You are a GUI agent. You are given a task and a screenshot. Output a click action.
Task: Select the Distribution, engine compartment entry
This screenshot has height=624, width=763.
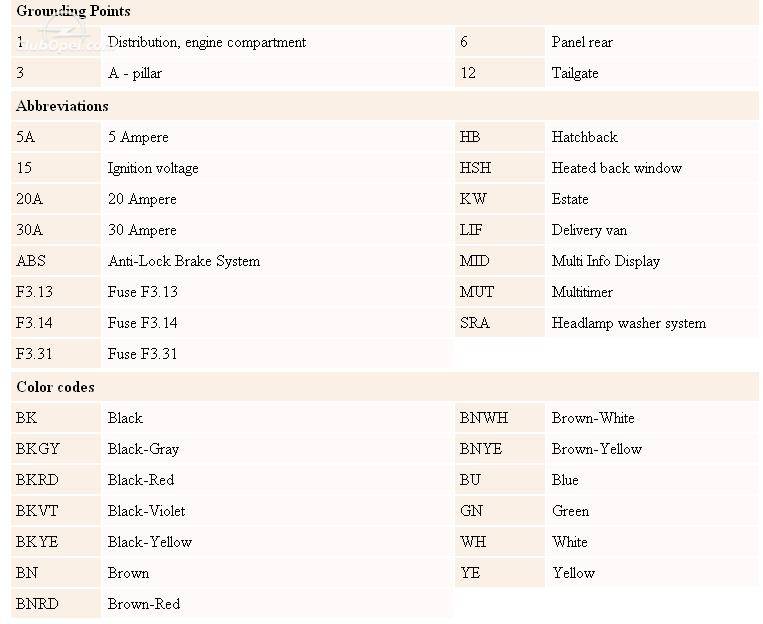pos(207,42)
